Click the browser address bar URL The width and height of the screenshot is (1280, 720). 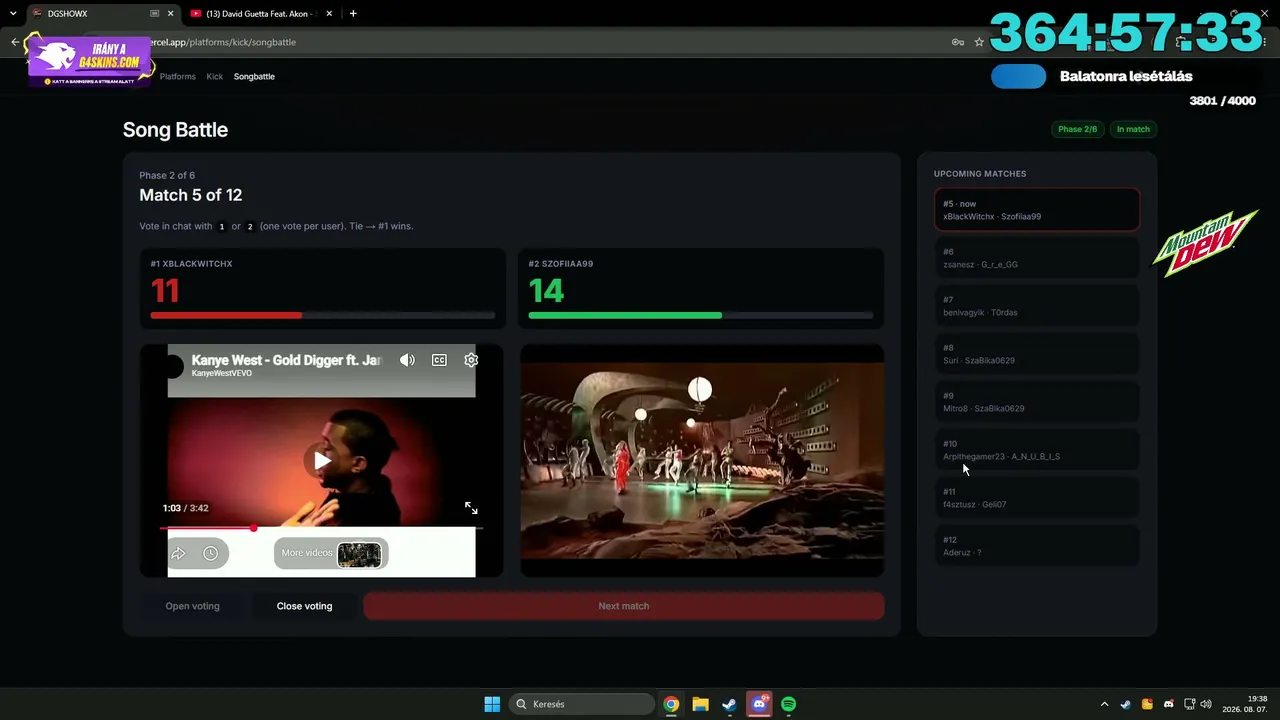pyautogui.click(x=222, y=42)
